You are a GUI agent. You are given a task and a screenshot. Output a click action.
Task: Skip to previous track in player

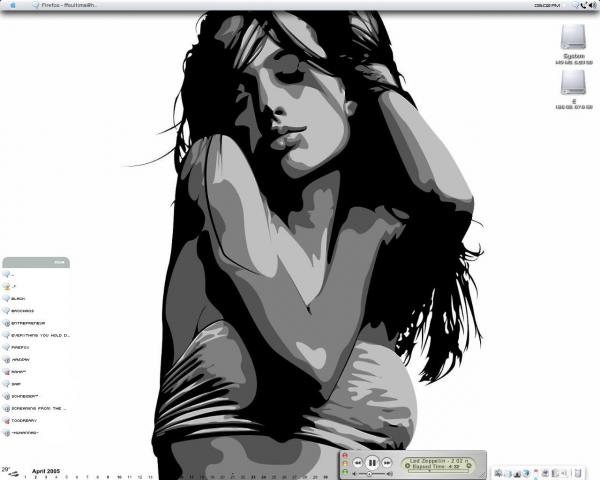coord(357,463)
